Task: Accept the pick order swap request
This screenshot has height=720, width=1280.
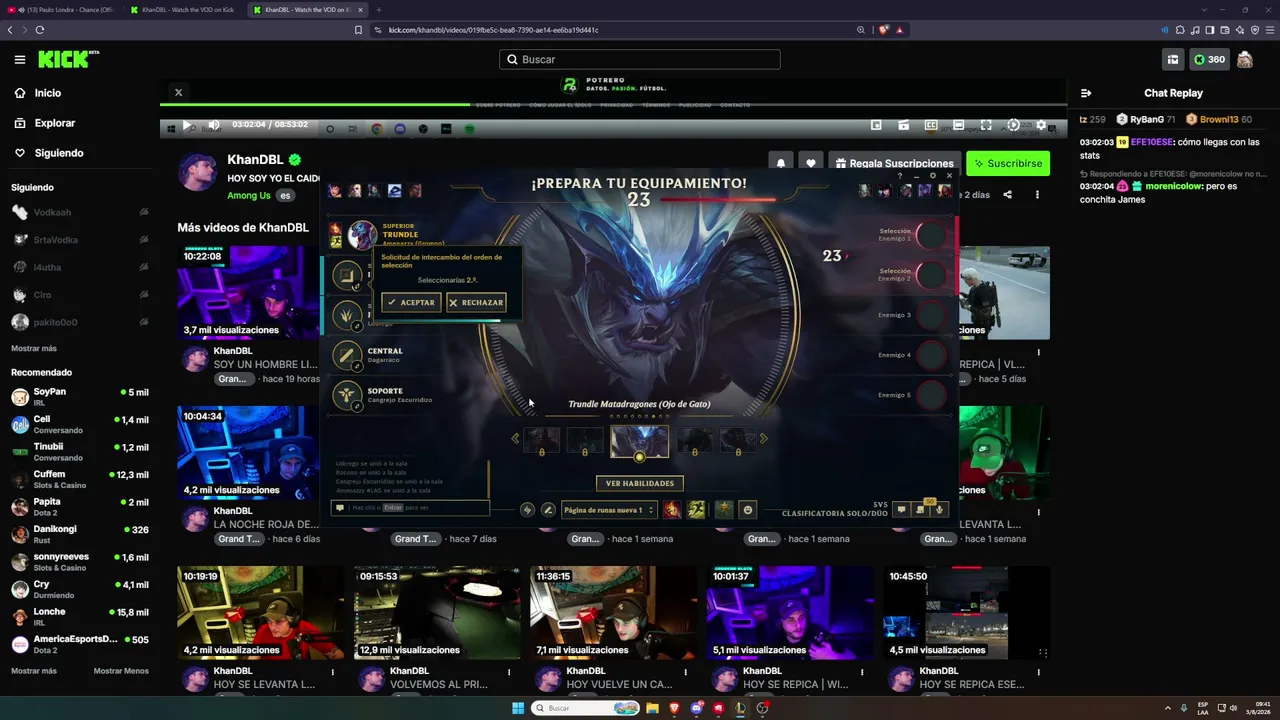Action: coord(412,302)
